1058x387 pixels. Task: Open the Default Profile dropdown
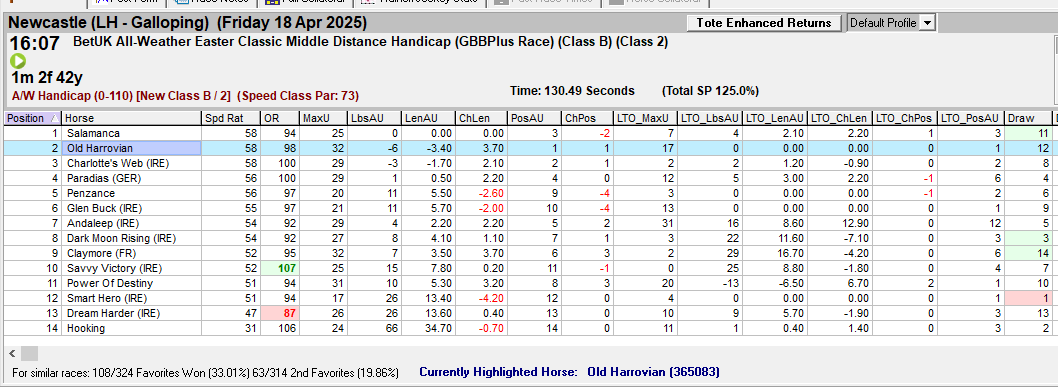point(928,23)
